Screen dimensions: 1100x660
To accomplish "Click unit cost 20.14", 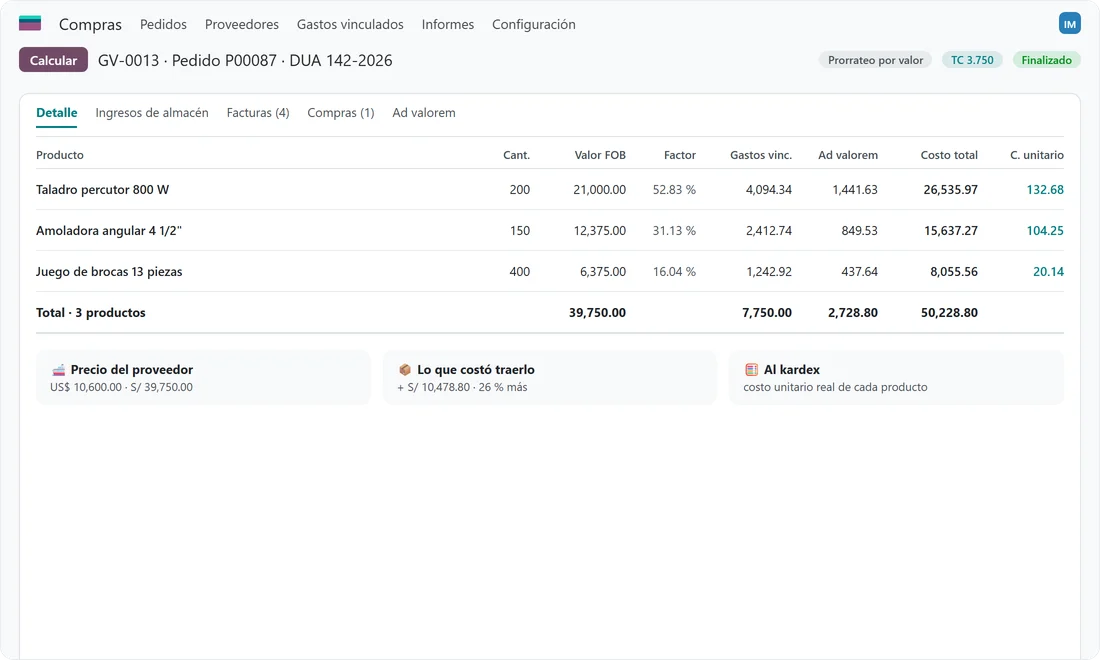I will coord(1048,271).
